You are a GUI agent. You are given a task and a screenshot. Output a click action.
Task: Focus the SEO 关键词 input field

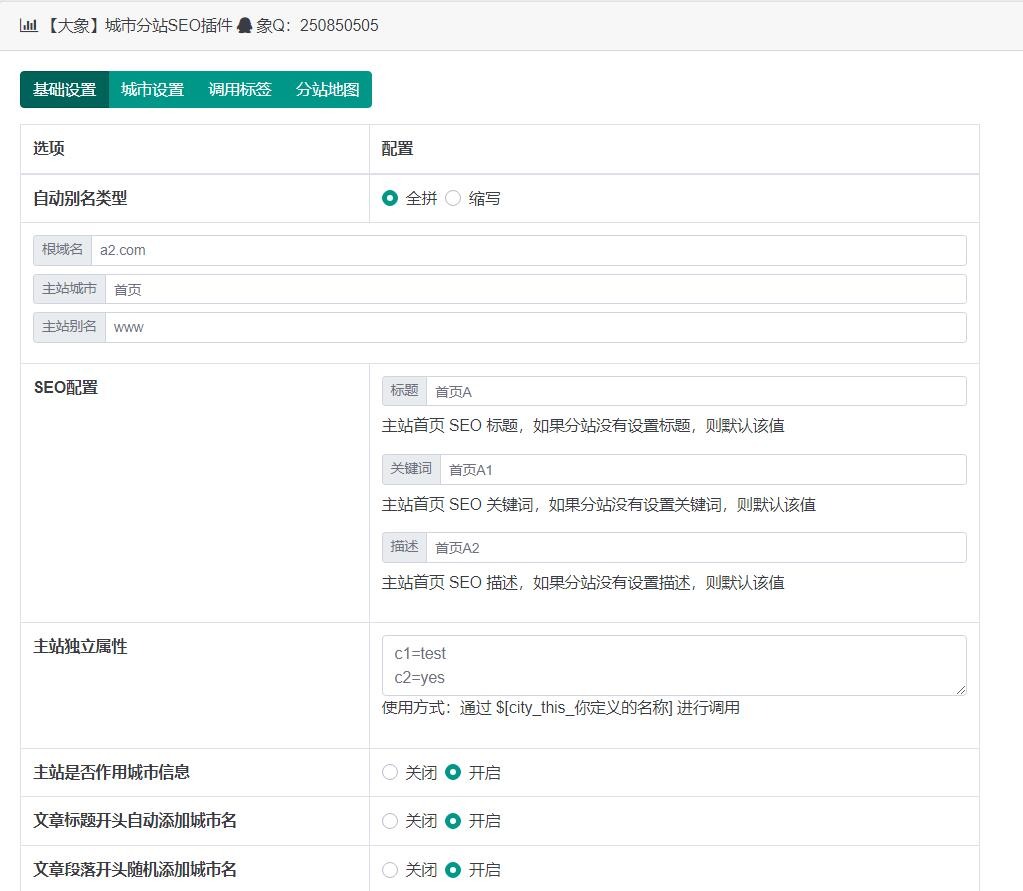tap(702, 469)
